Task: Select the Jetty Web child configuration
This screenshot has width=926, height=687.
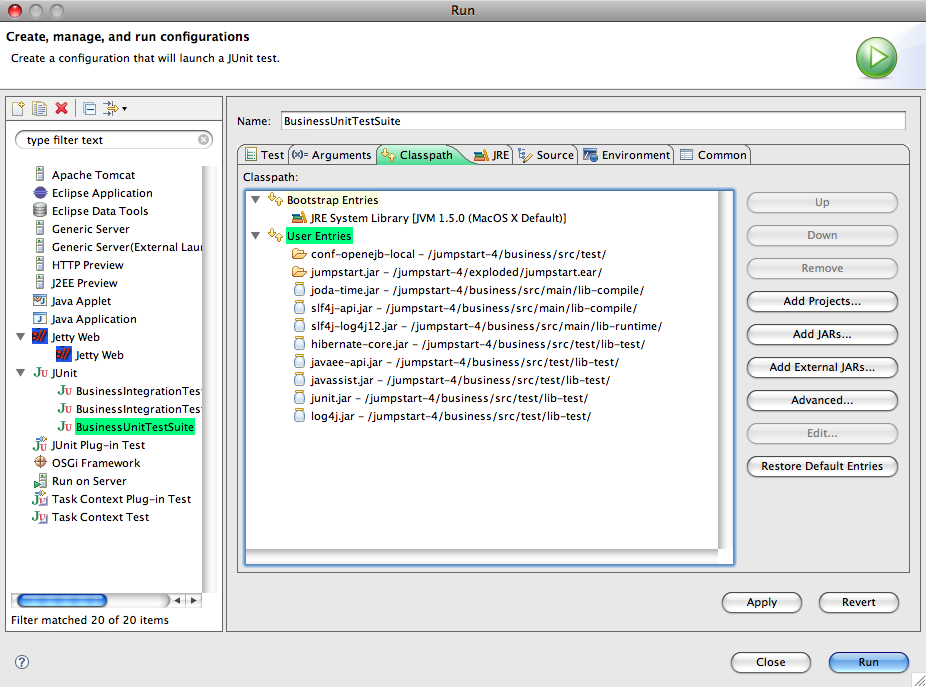Action: click(99, 355)
